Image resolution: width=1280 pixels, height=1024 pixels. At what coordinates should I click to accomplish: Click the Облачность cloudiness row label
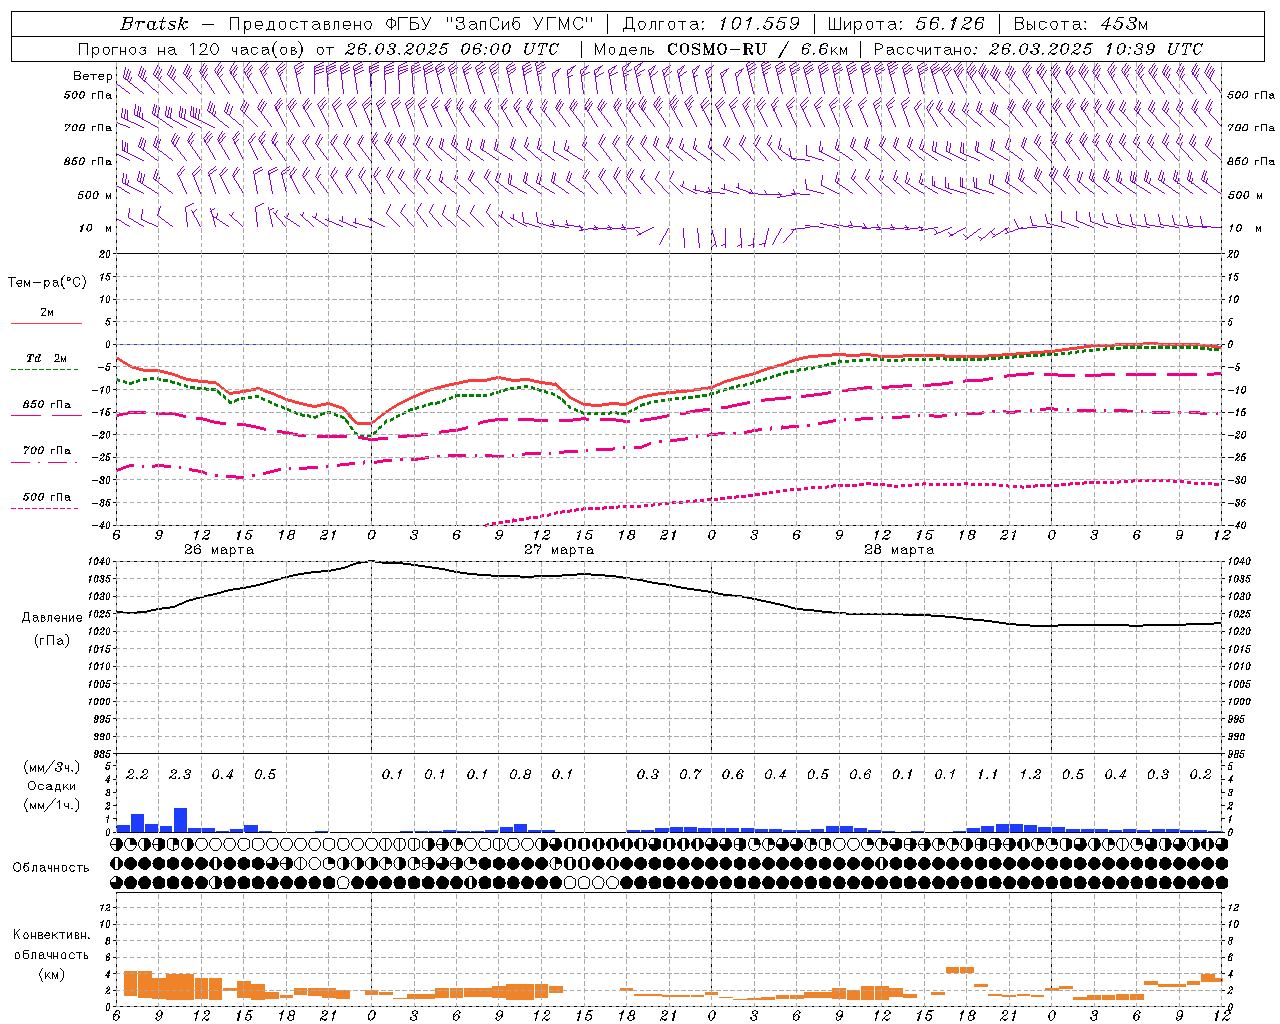tap(51, 868)
